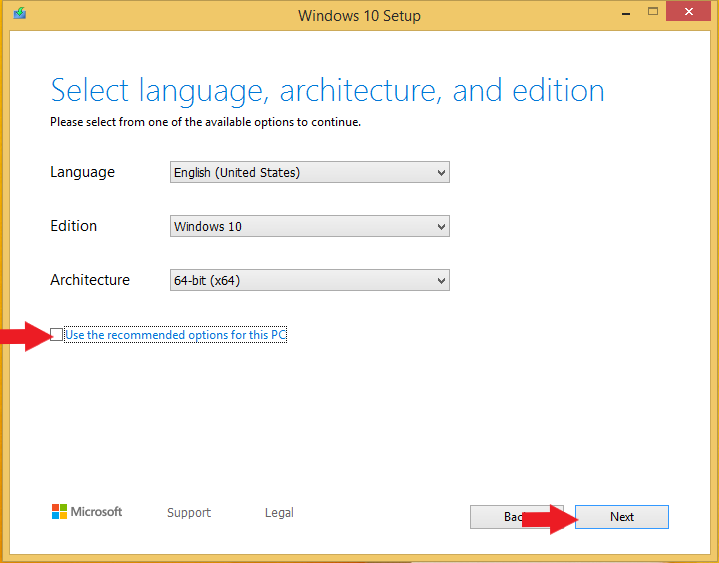The image size is (719, 563).
Task: Click the "Select language, architecture, and edition" heading
Action: [327, 91]
